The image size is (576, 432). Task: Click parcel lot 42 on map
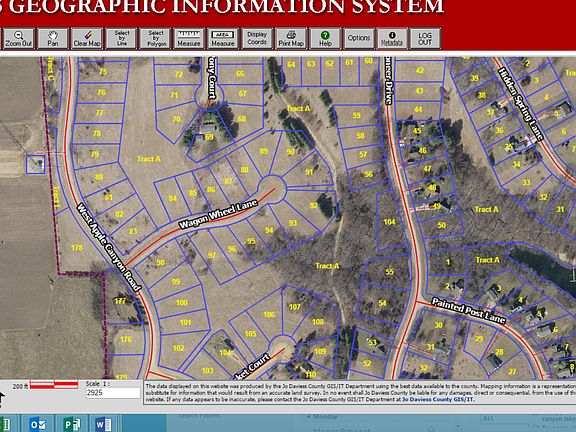tap(420, 71)
